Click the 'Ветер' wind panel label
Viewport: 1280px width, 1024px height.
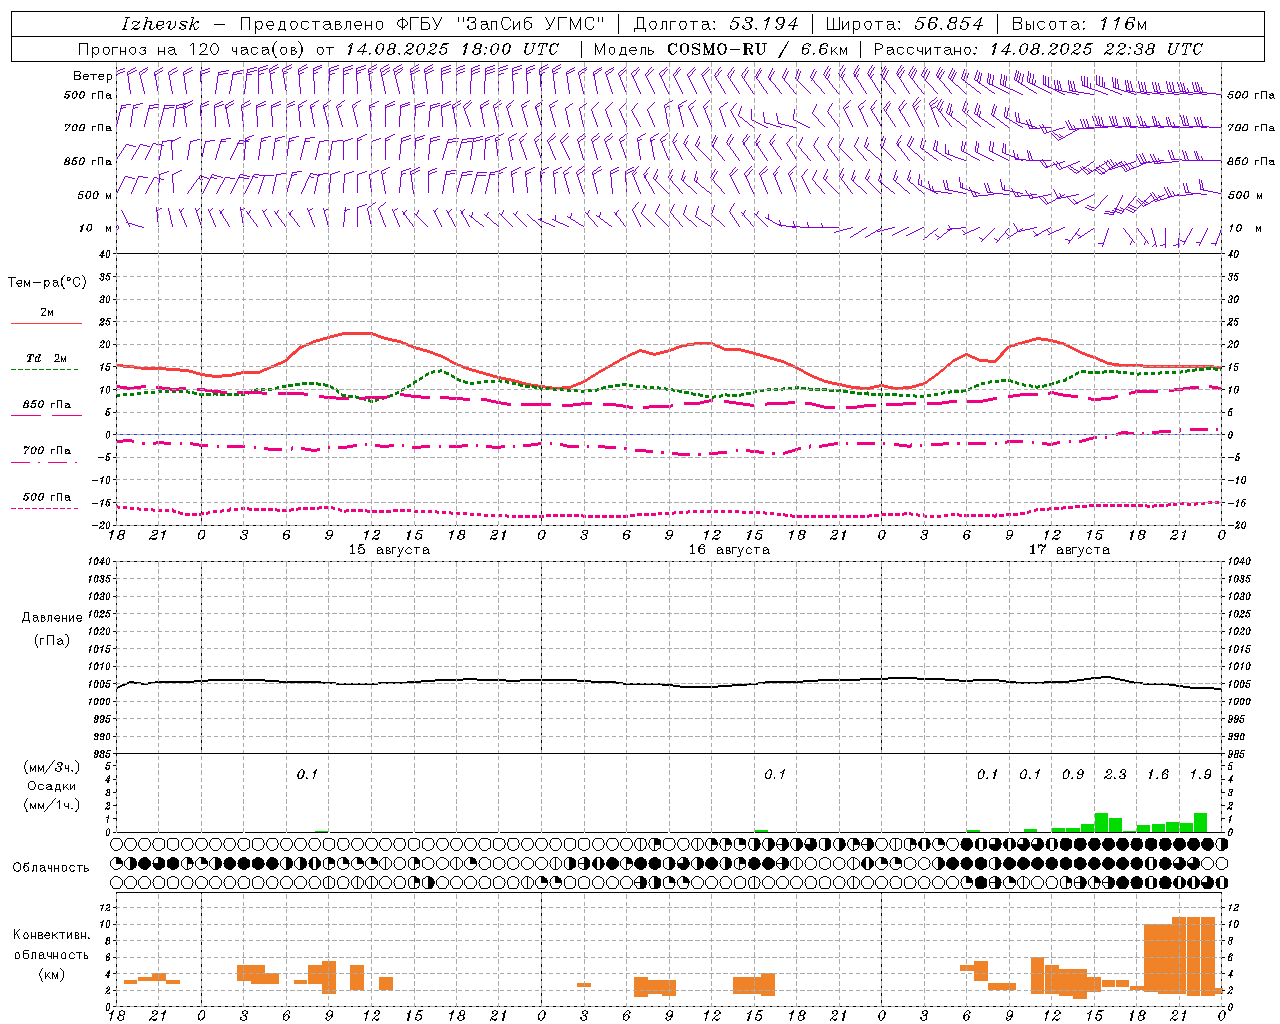93,76
